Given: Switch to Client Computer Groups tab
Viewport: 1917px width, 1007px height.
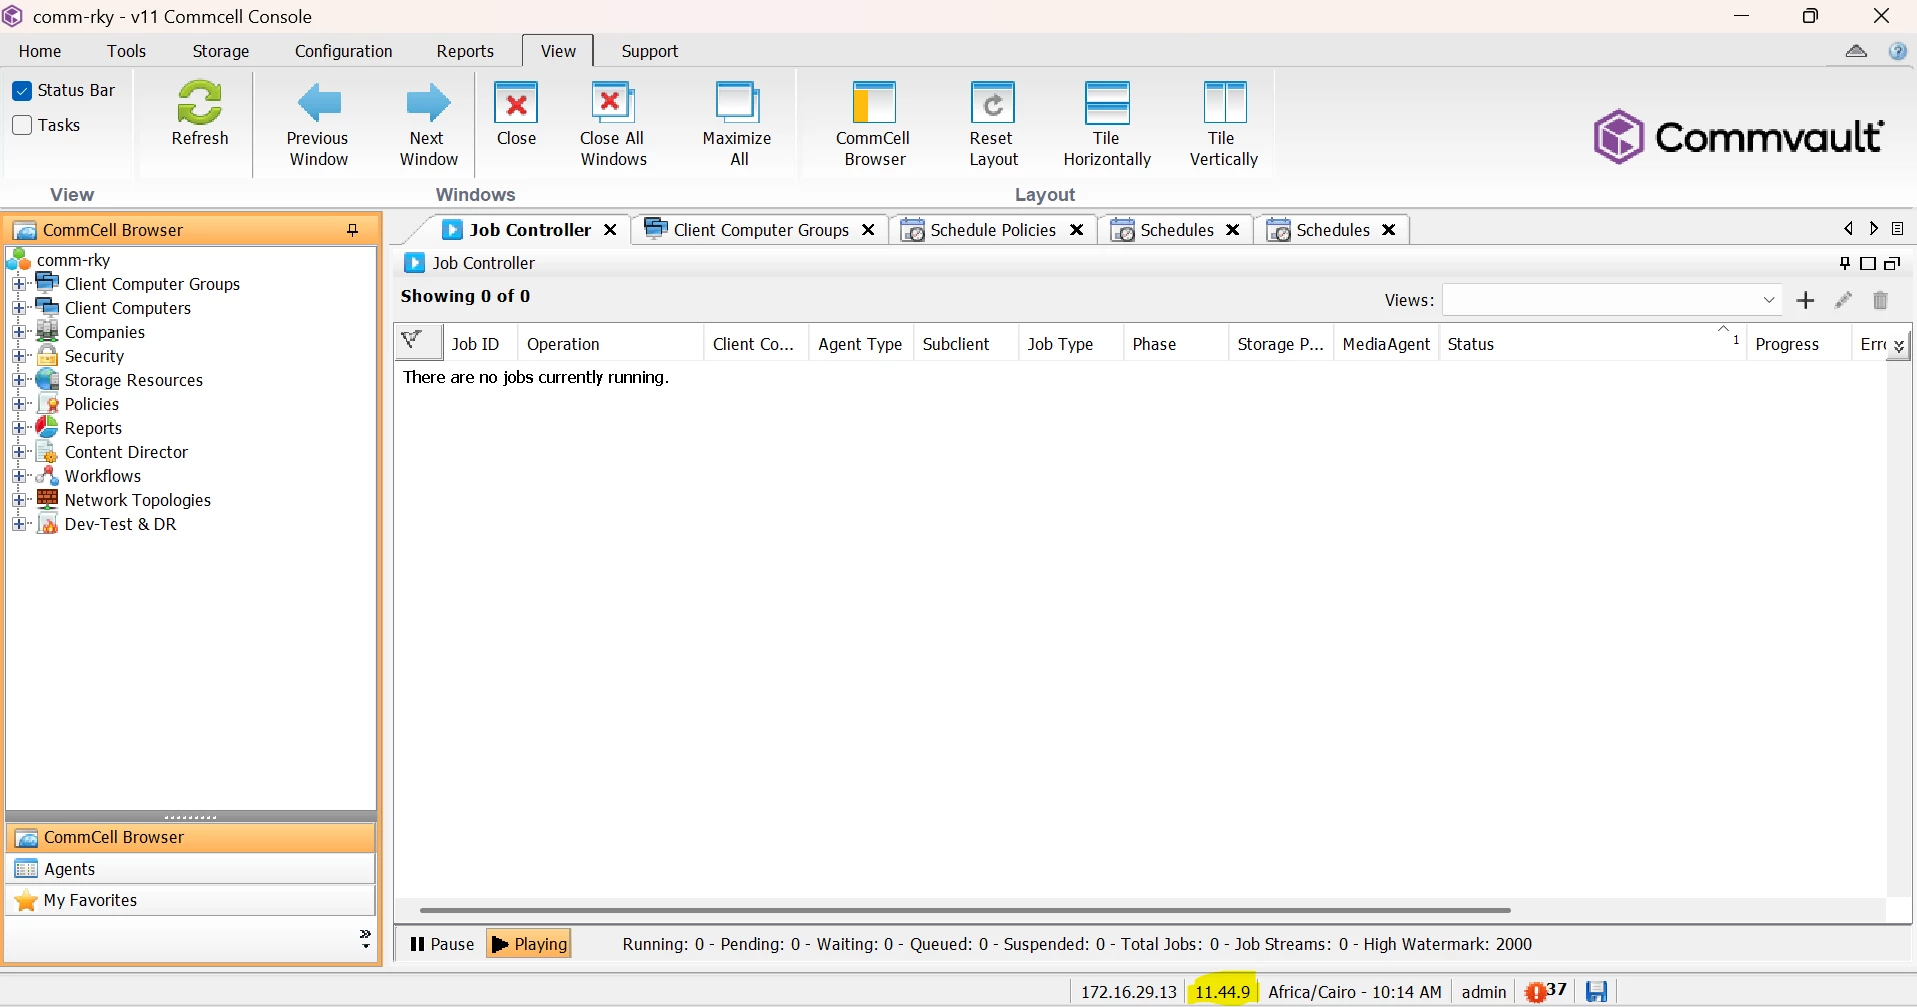Looking at the screenshot, I should (759, 230).
